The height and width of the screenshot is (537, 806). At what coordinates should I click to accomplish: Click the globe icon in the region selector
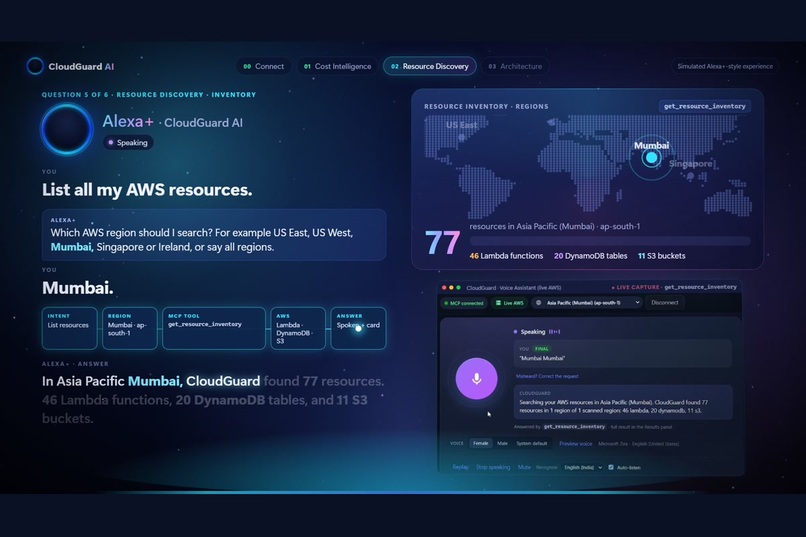pyautogui.click(x=539, y=303)
